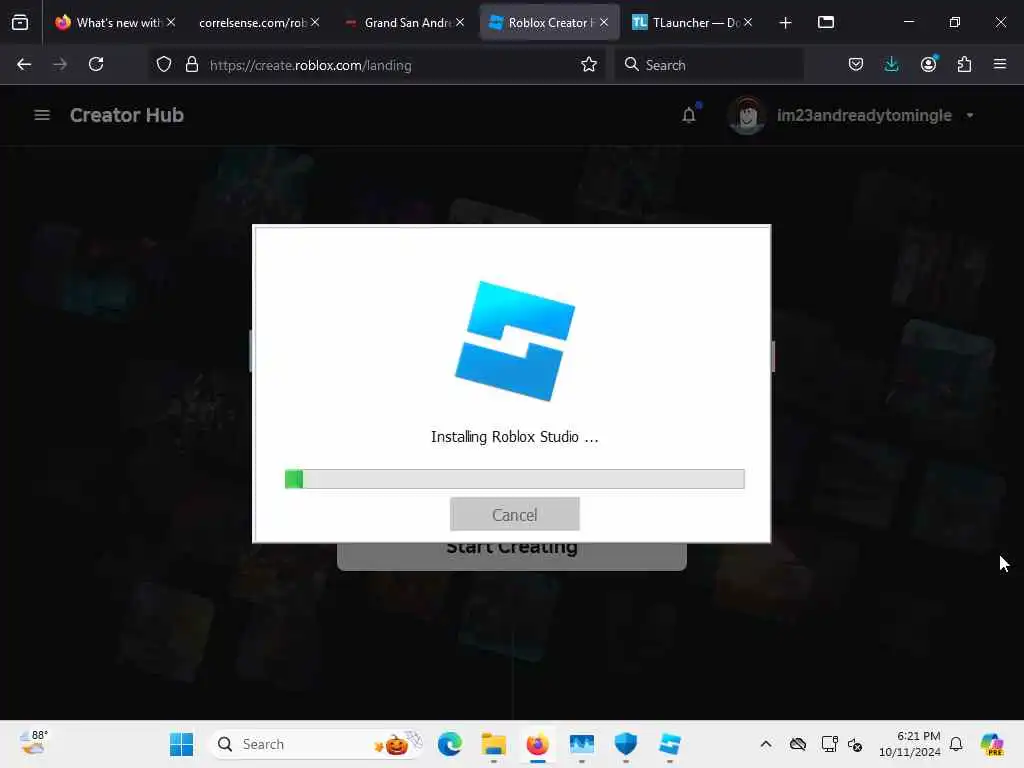Click the Creator Hub title
Screen dimensions: 1024x768
pyautogui.click(x=127, y=115)
